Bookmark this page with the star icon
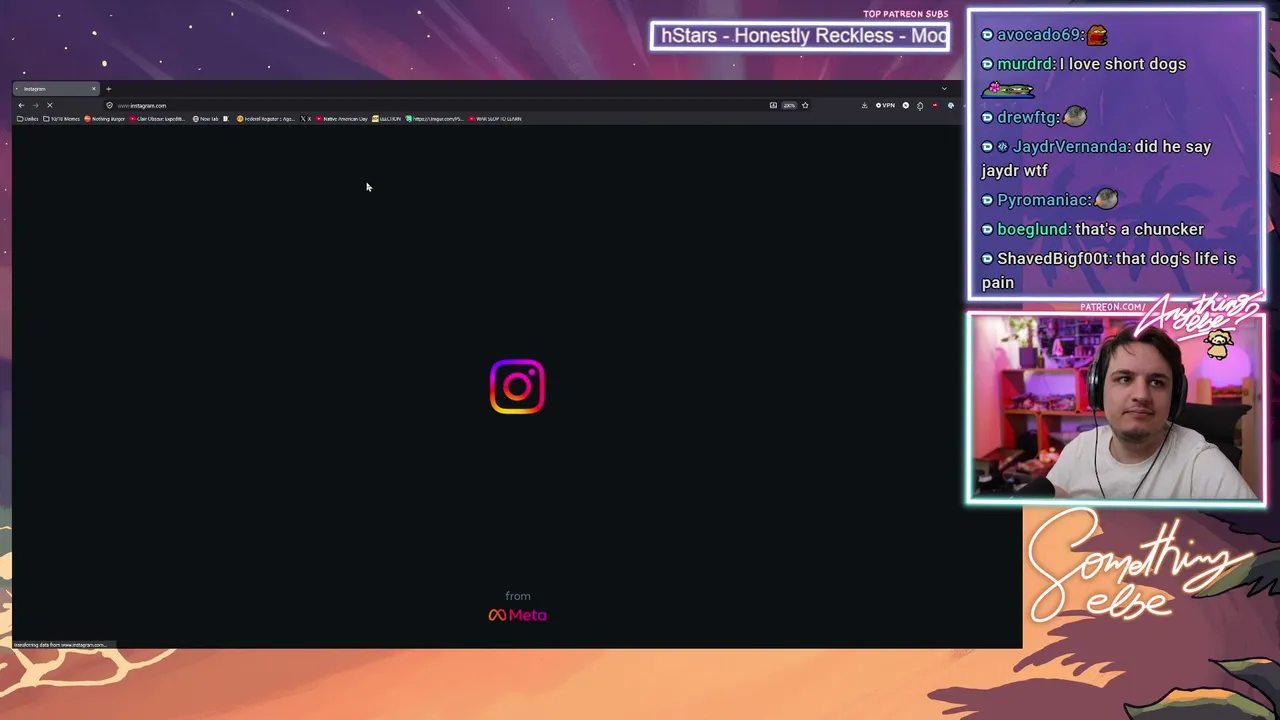This screenshot has width=1280, height=720. (x=805, y=105)
